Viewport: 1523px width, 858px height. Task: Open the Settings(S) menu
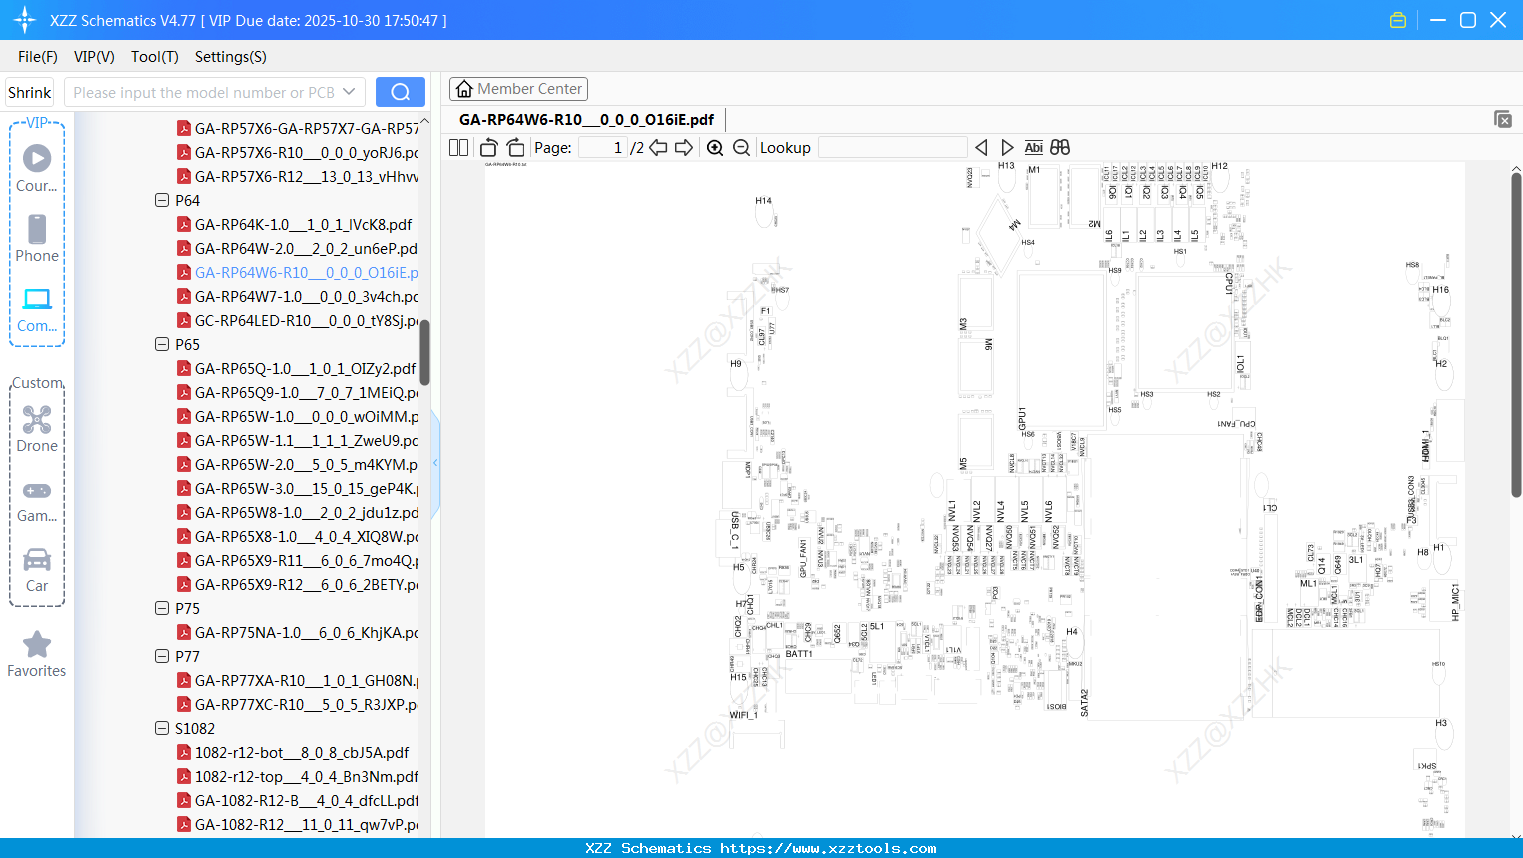[231, 57]
